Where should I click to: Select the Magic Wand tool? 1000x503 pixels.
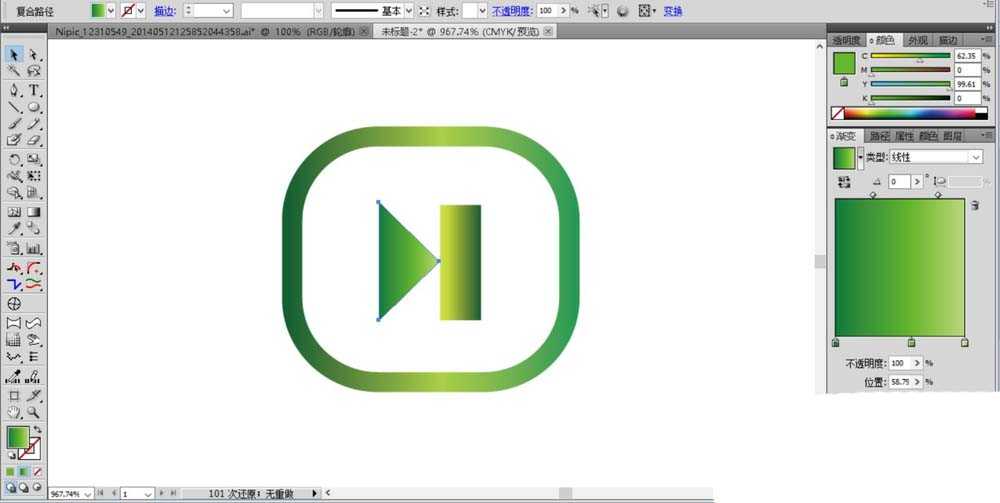coord(14,72)
